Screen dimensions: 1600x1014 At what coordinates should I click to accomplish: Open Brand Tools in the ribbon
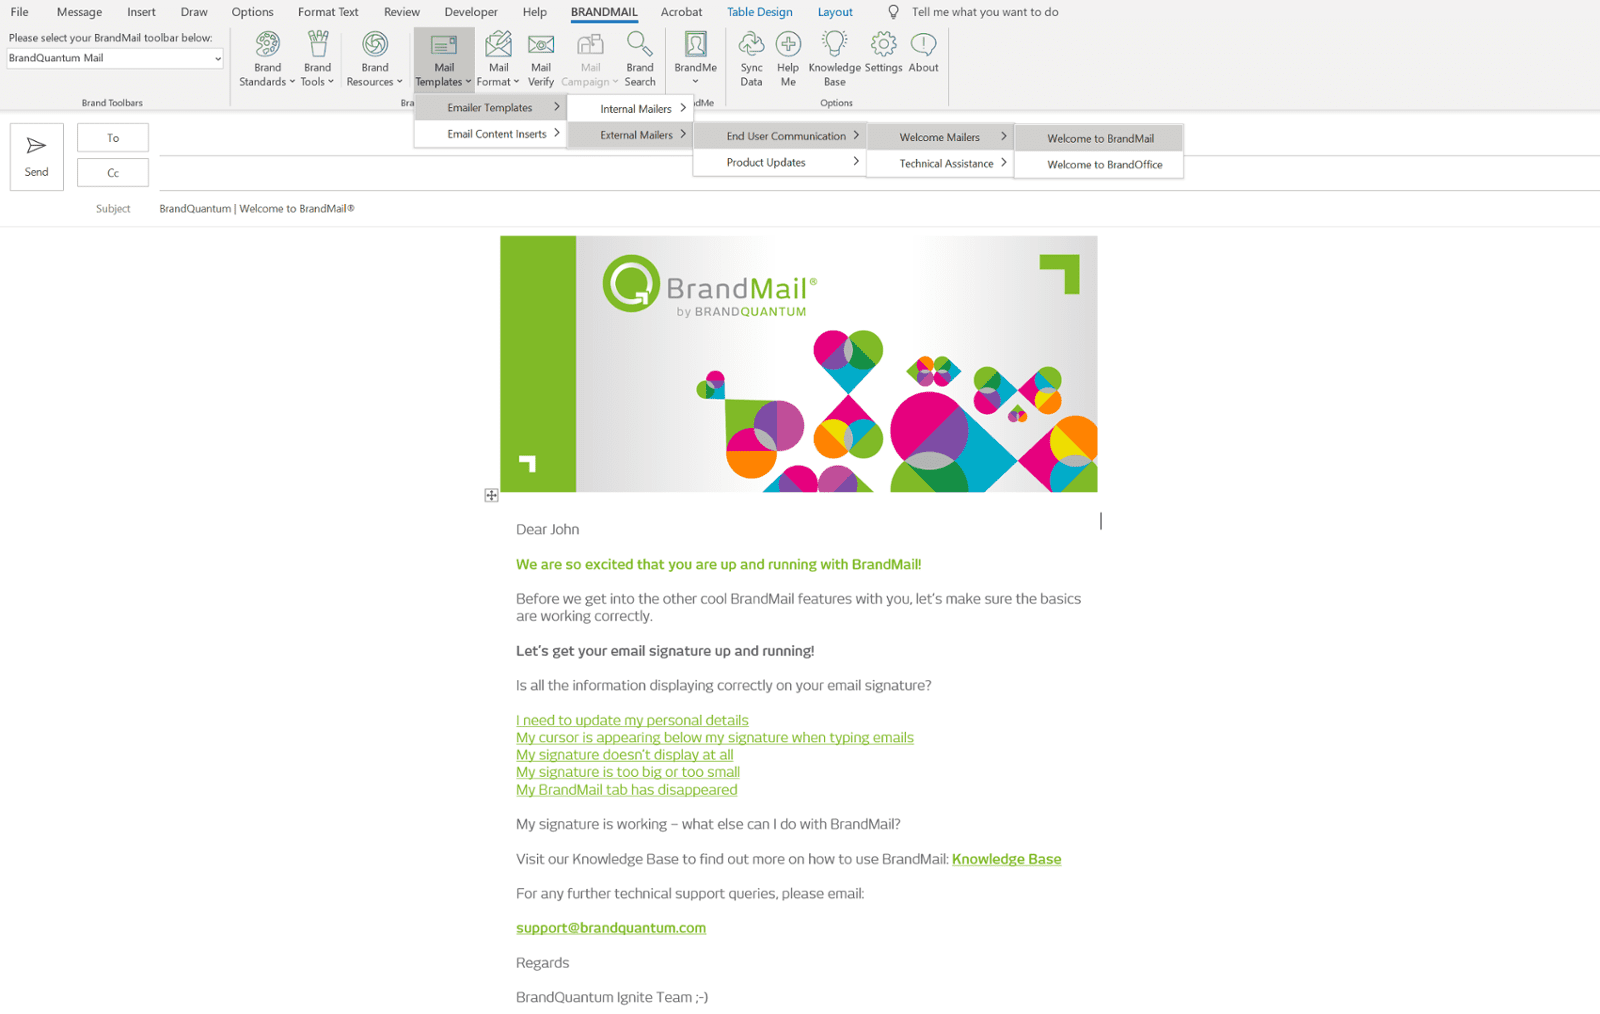[317, 58]
